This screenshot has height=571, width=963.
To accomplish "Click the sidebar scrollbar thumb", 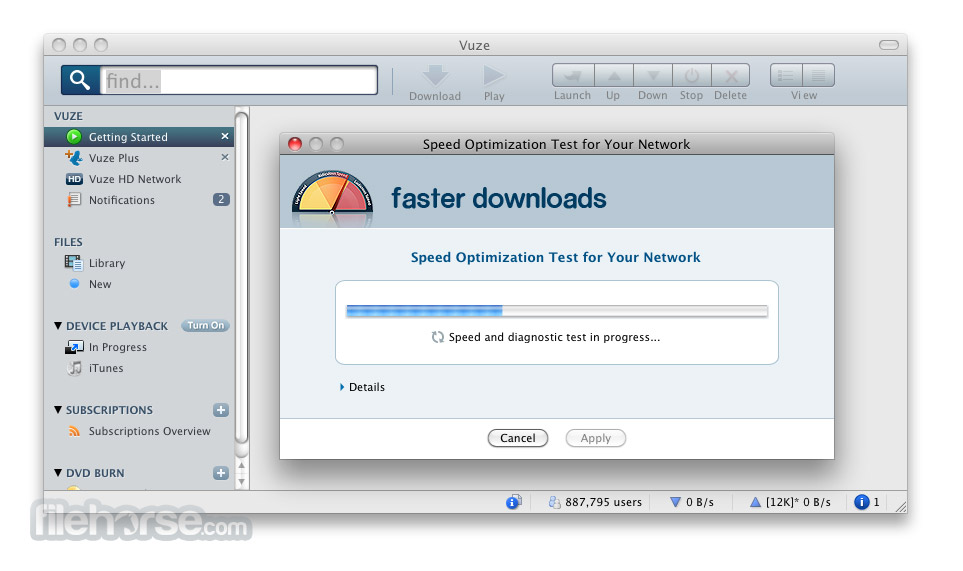I will click(242, 276).
